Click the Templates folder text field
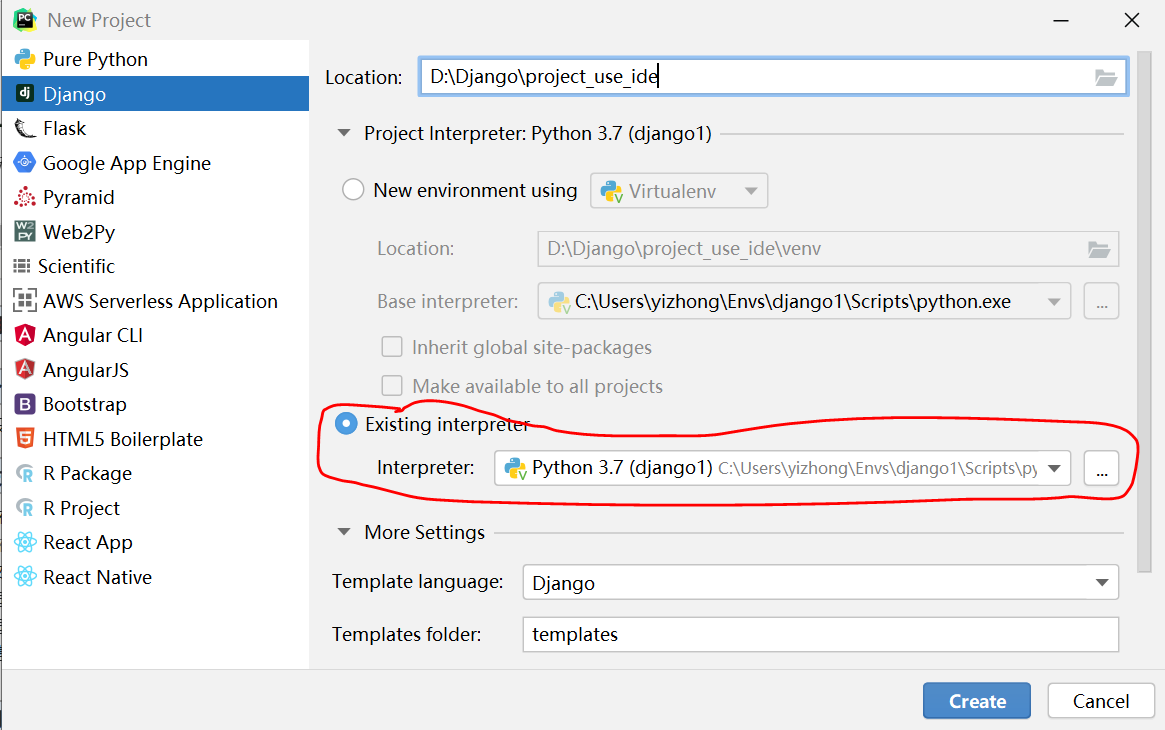The width and height of the screenshot is (1165, 730). click(820, 634)
